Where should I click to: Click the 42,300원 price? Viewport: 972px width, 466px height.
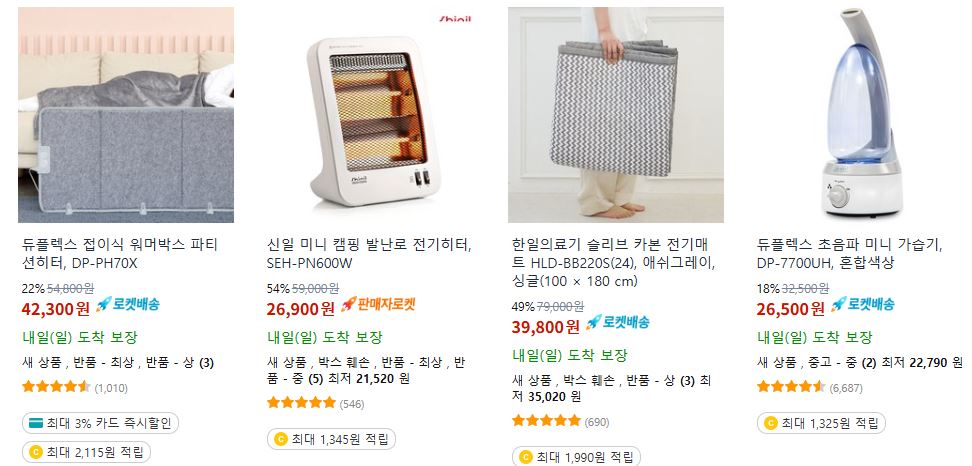(x=56, y=308)
